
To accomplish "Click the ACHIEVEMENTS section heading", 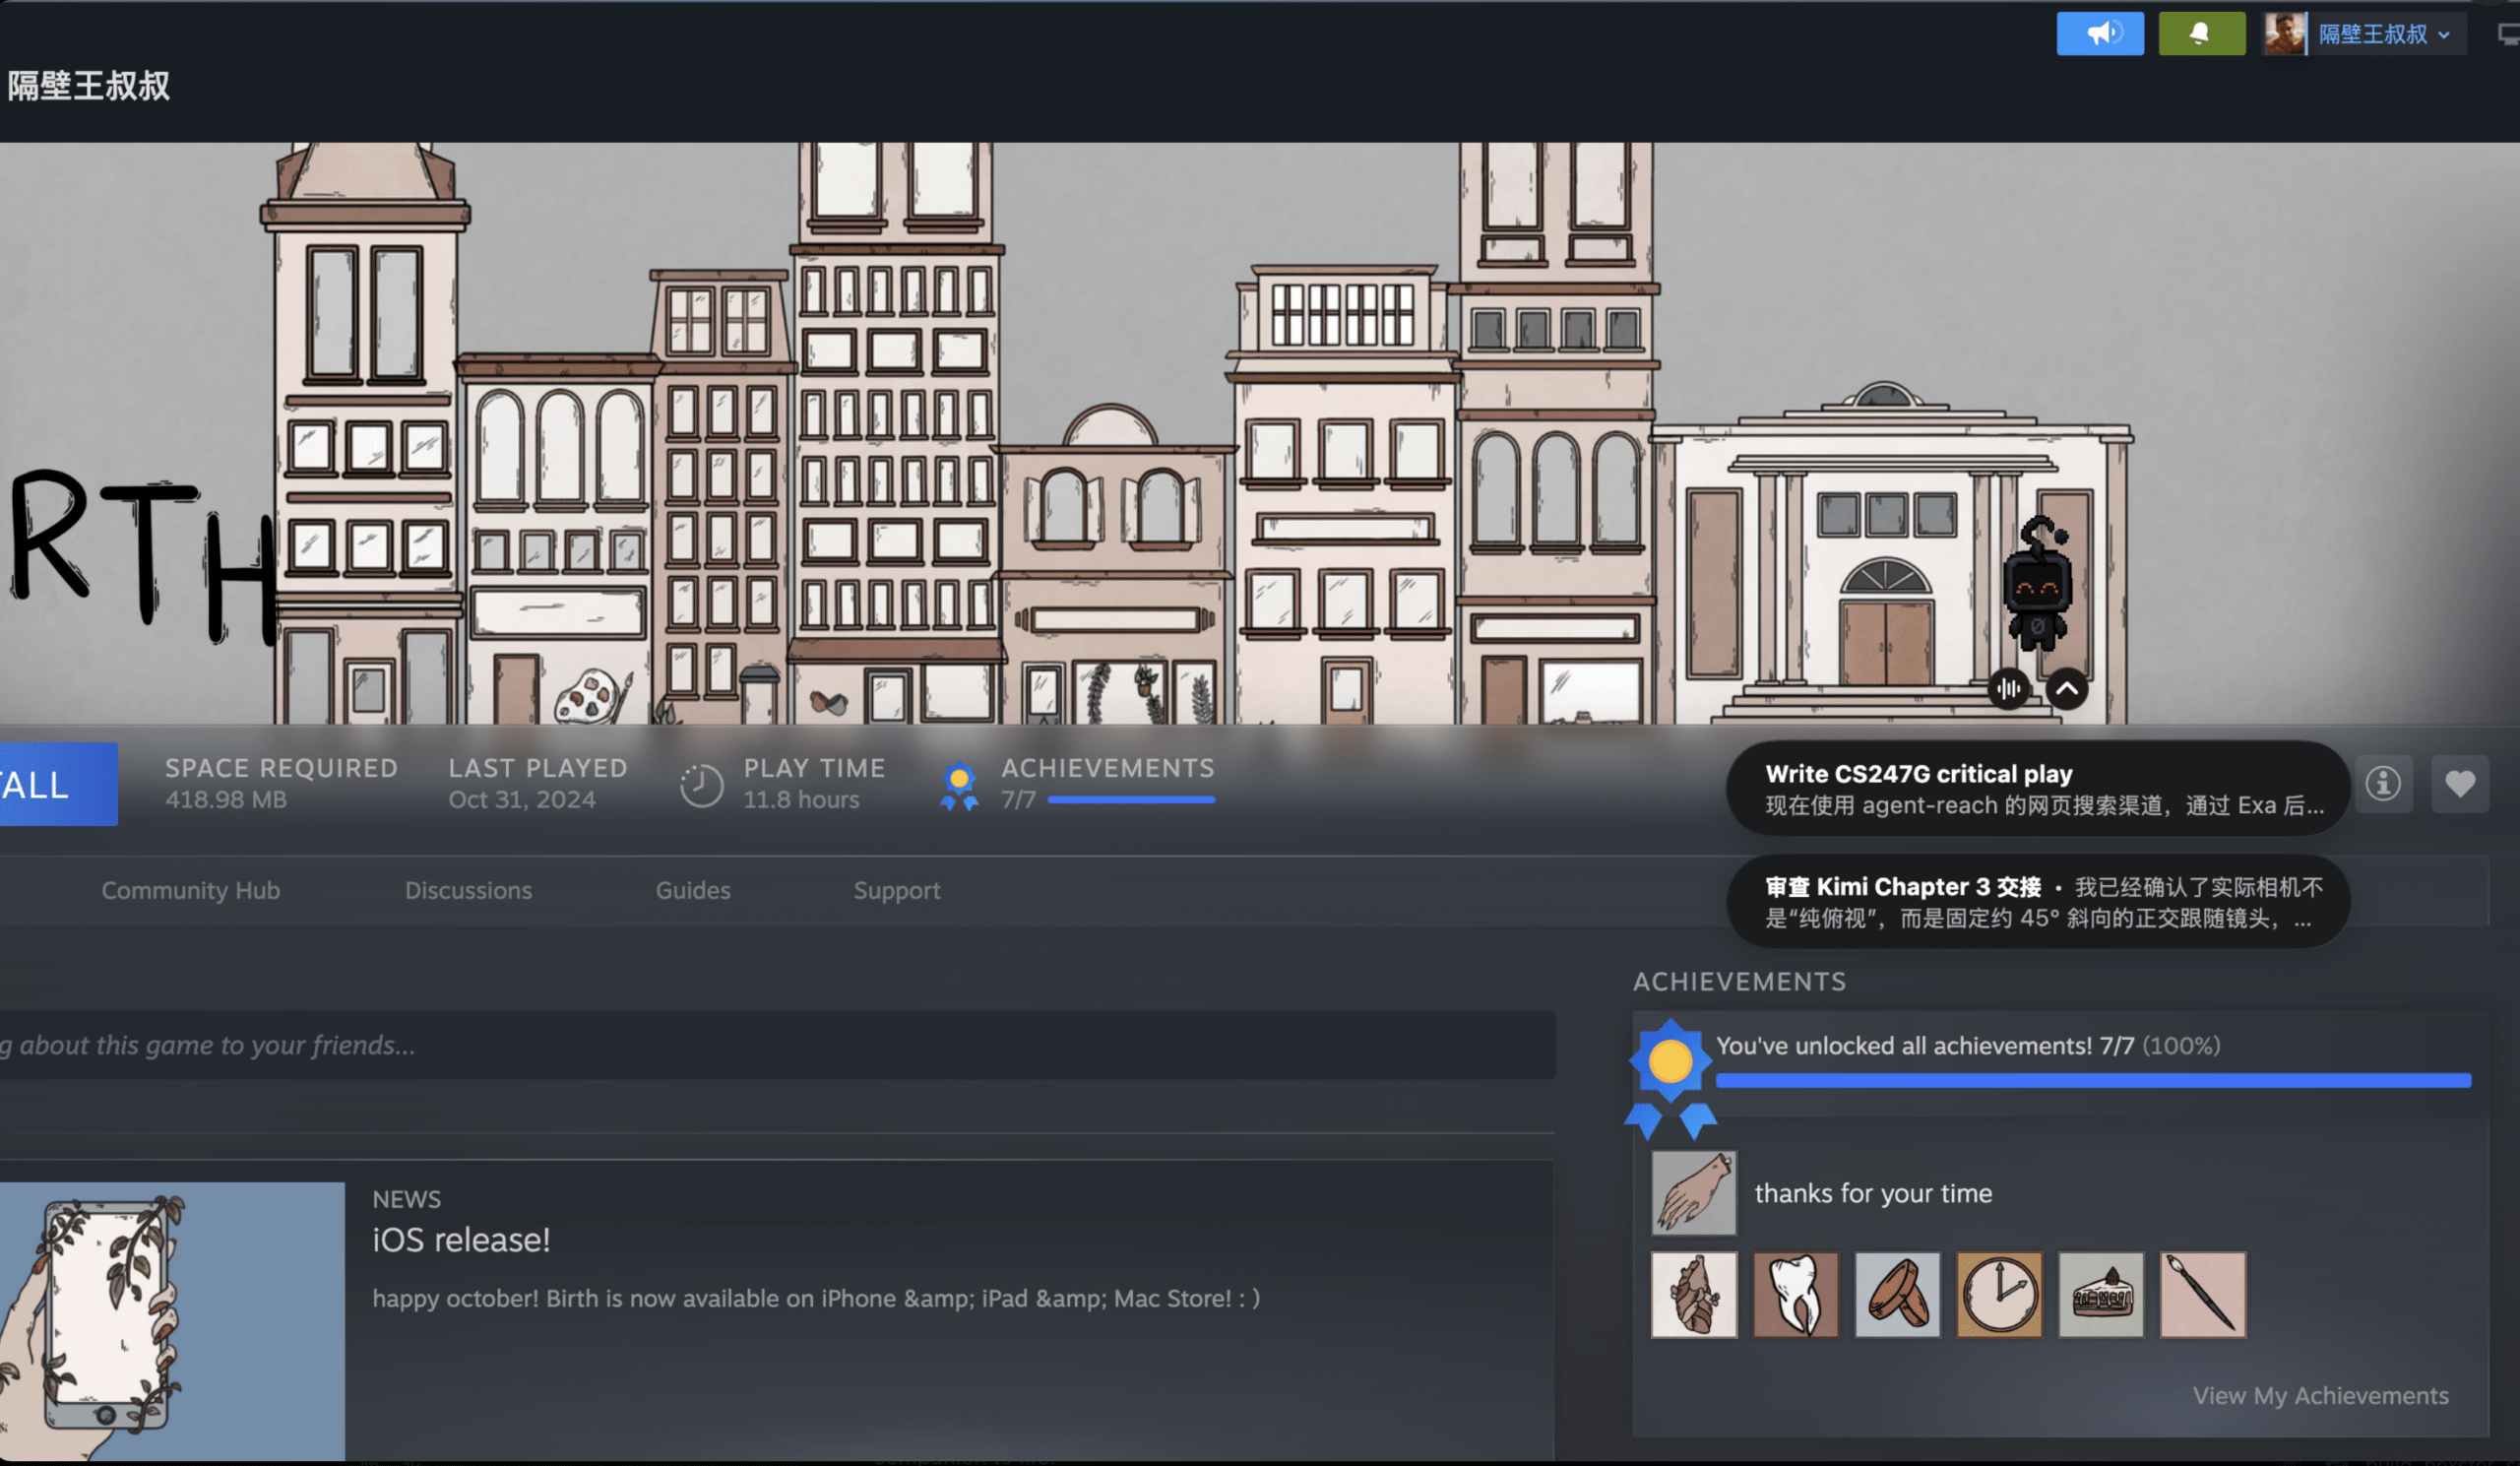I will coord(1739,982).
